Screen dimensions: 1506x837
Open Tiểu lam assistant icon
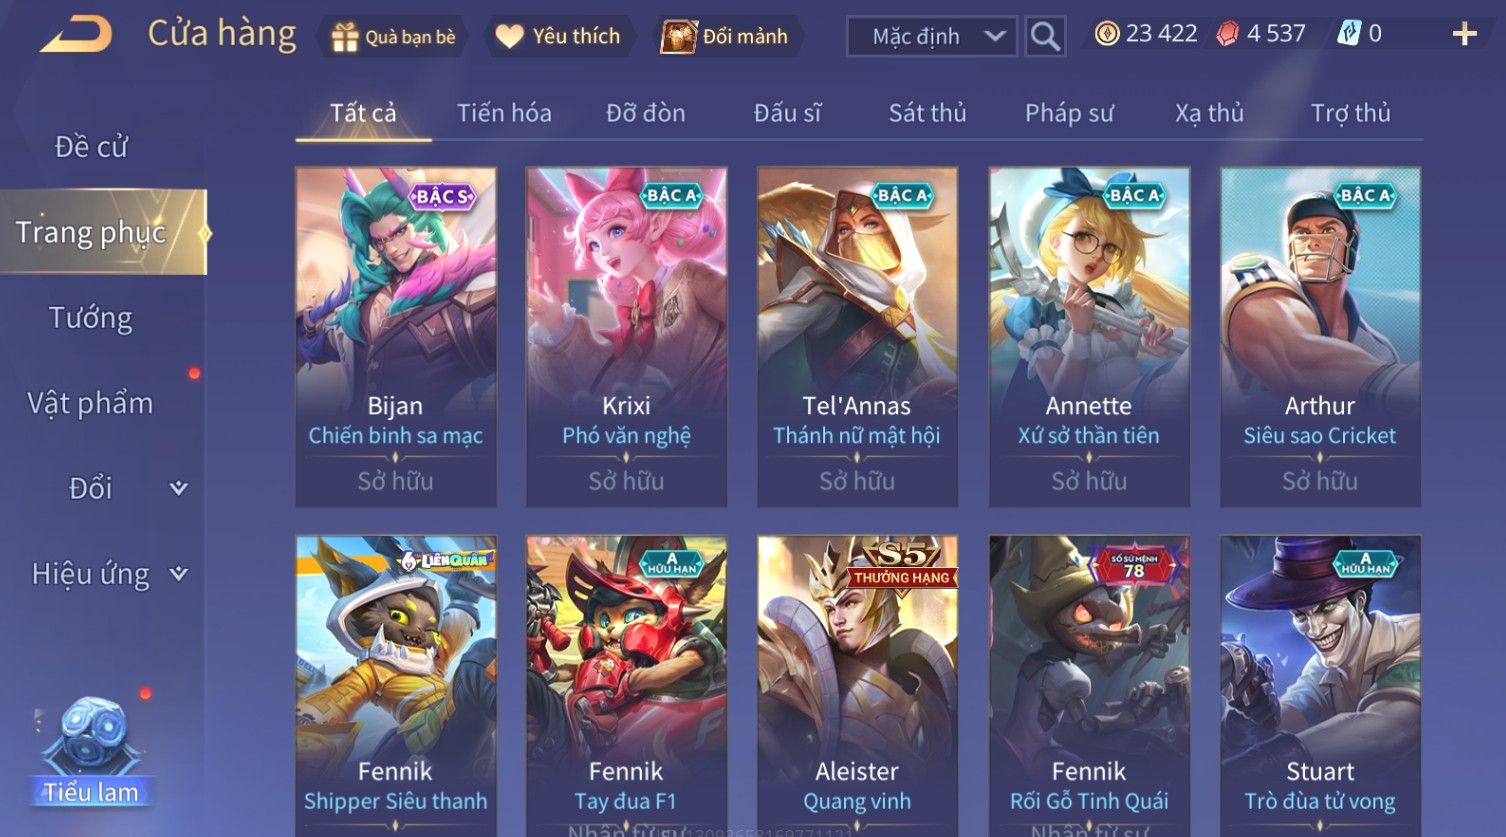tap(91, 750)
